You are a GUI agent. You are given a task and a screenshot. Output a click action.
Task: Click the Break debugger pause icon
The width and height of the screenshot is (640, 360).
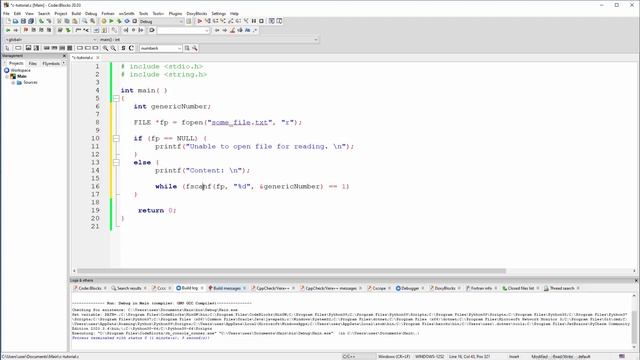(254, 21)
